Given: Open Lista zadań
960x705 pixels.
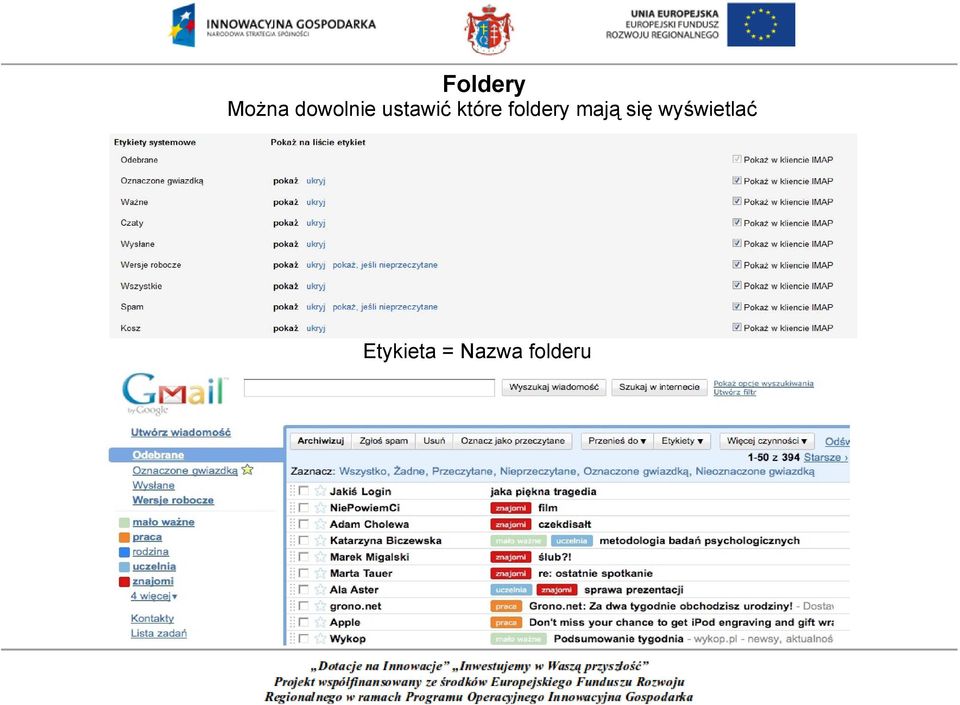Looking at the screenshot, I should 159,633.
